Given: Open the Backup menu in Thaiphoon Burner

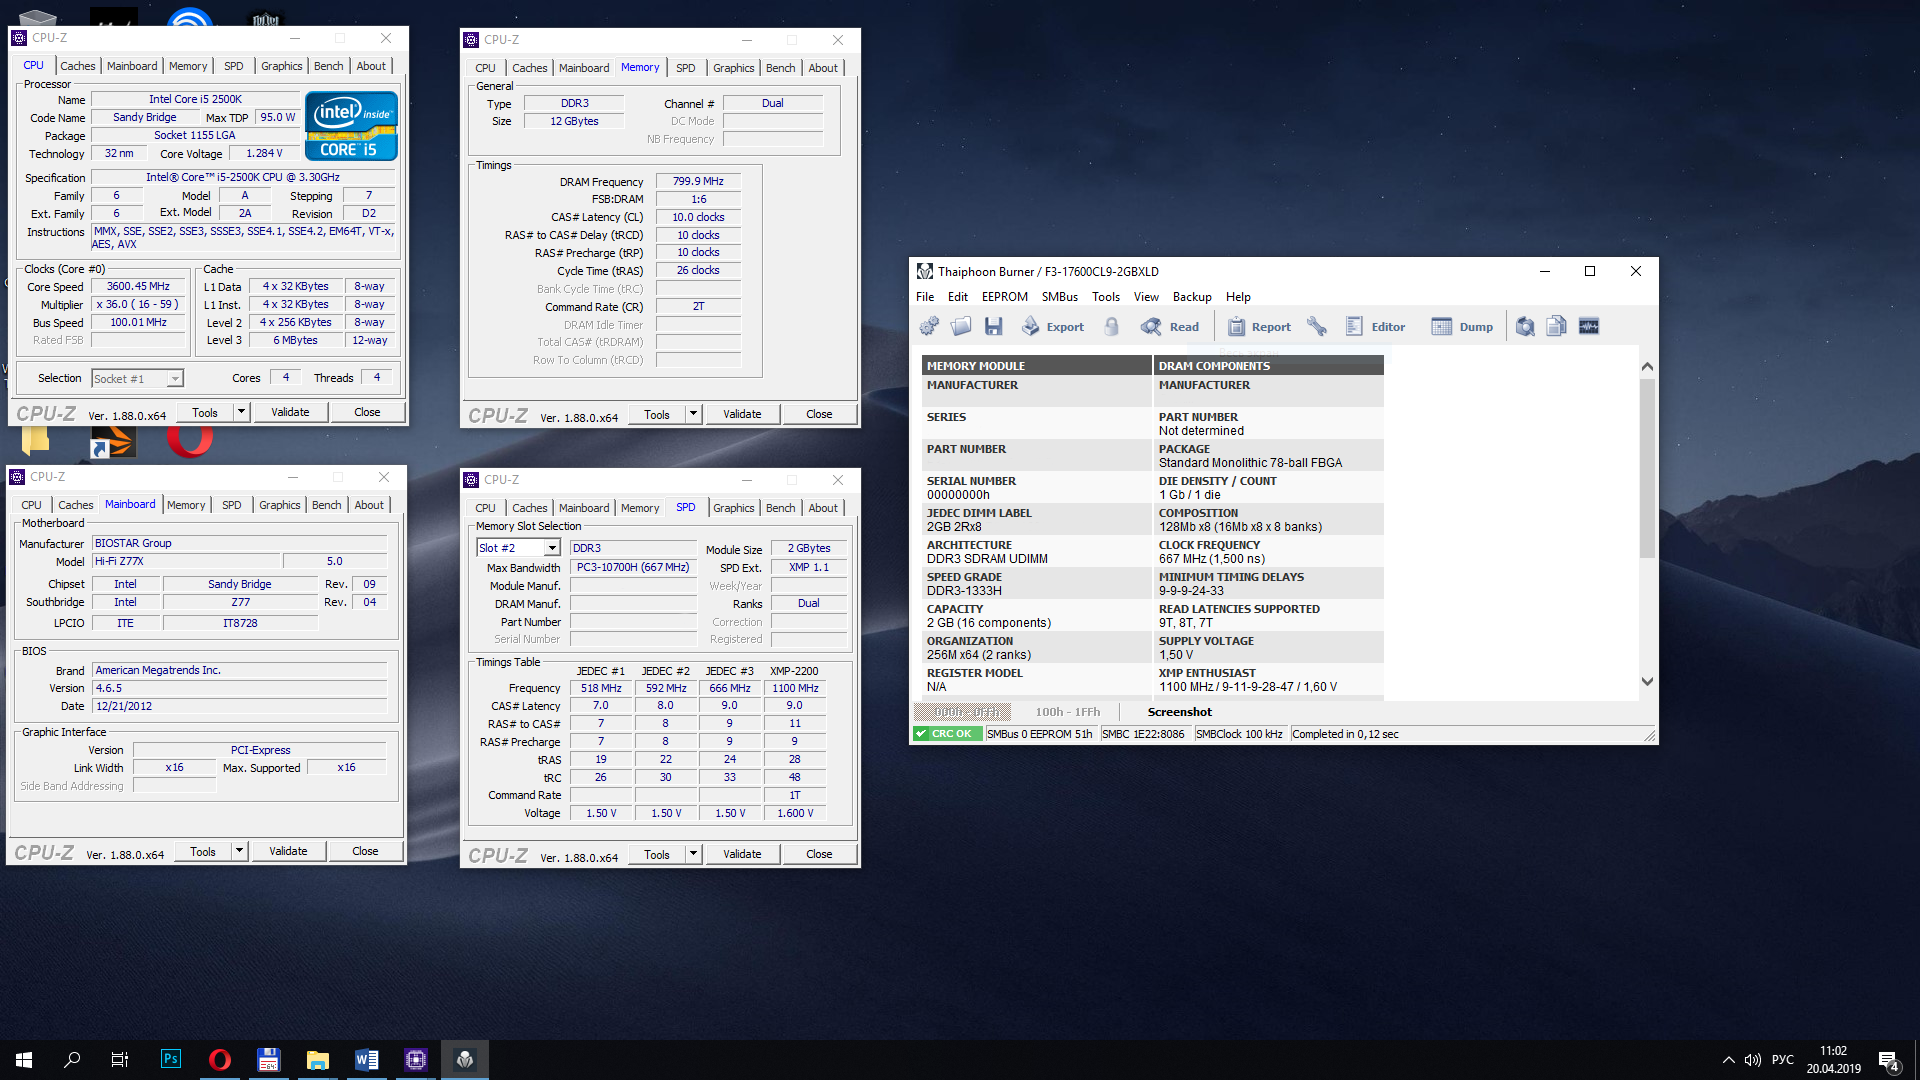Looking at the screenshot, I should pos(1191,297).
